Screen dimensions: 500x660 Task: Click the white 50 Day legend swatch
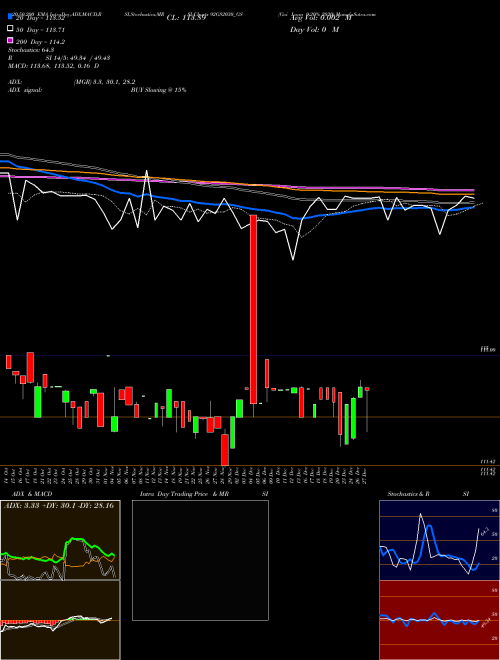10,29
